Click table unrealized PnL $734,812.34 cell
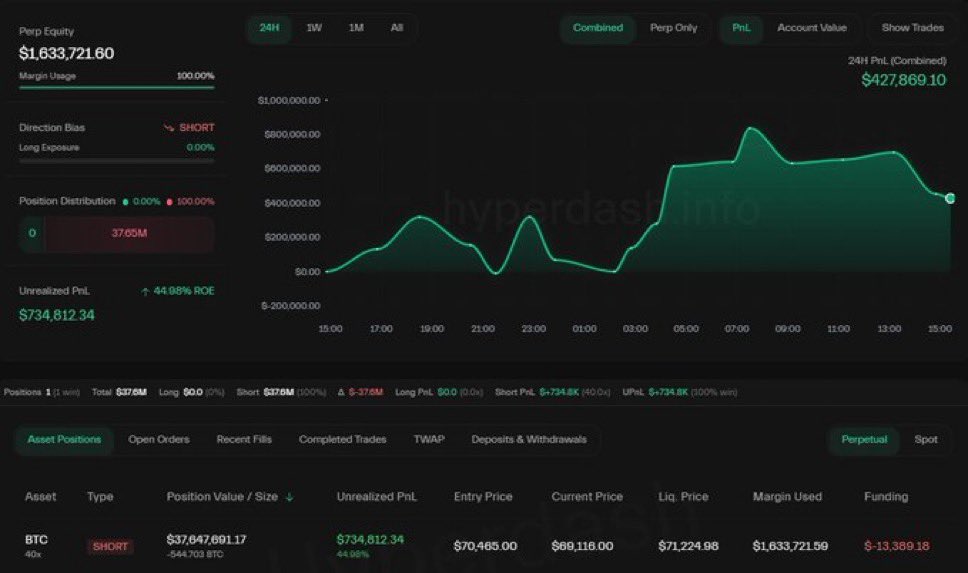 point(370,540)
